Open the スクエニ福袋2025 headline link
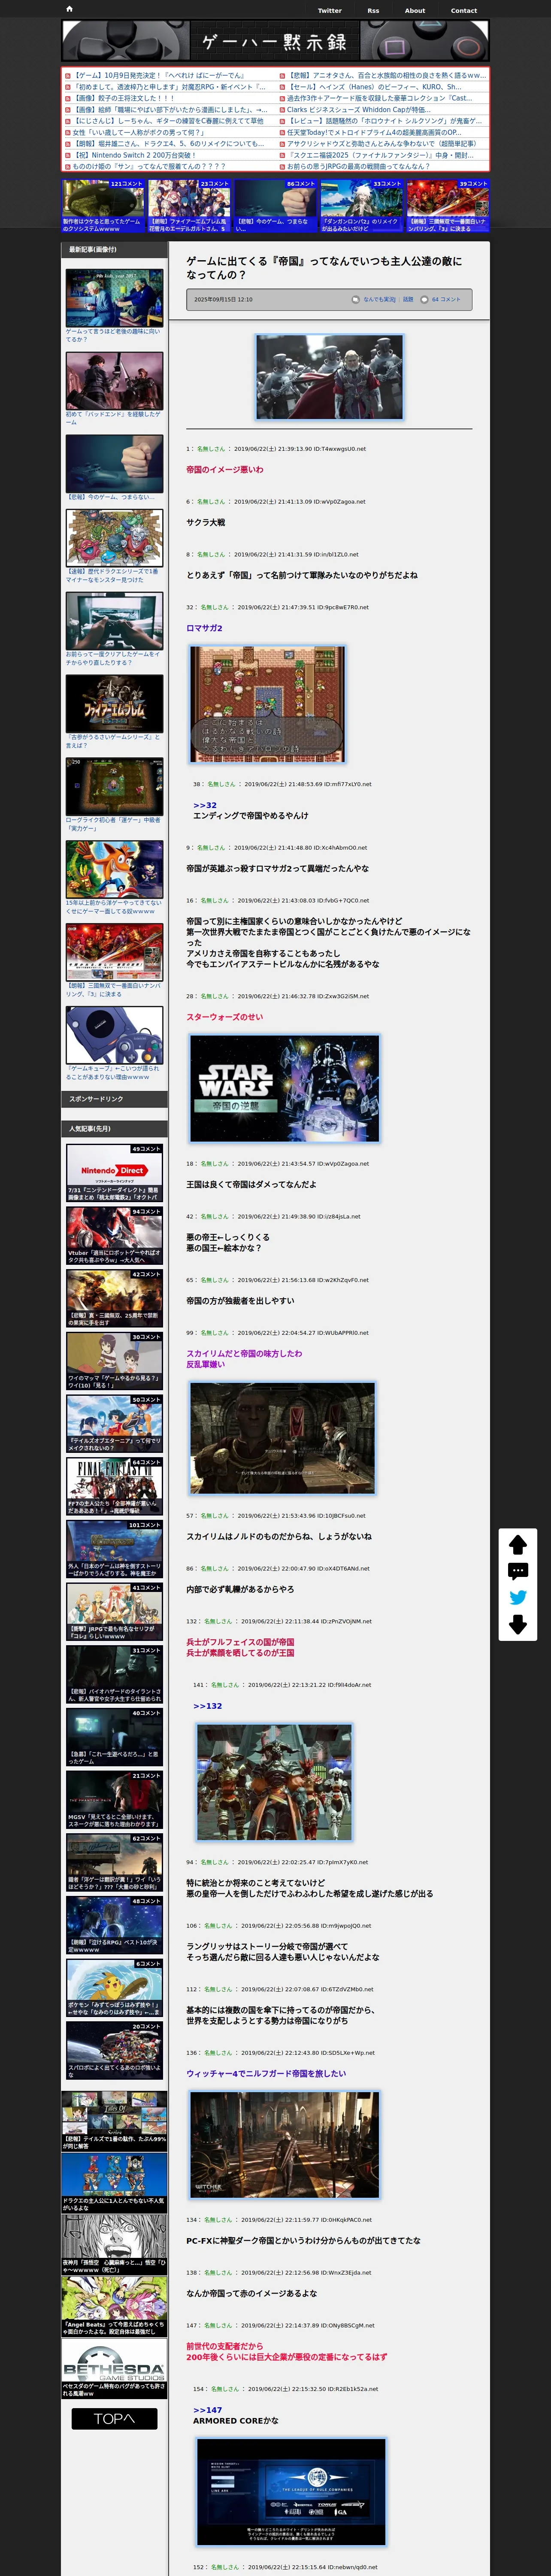The image size is (551, 2576). [x=380, y=155]
